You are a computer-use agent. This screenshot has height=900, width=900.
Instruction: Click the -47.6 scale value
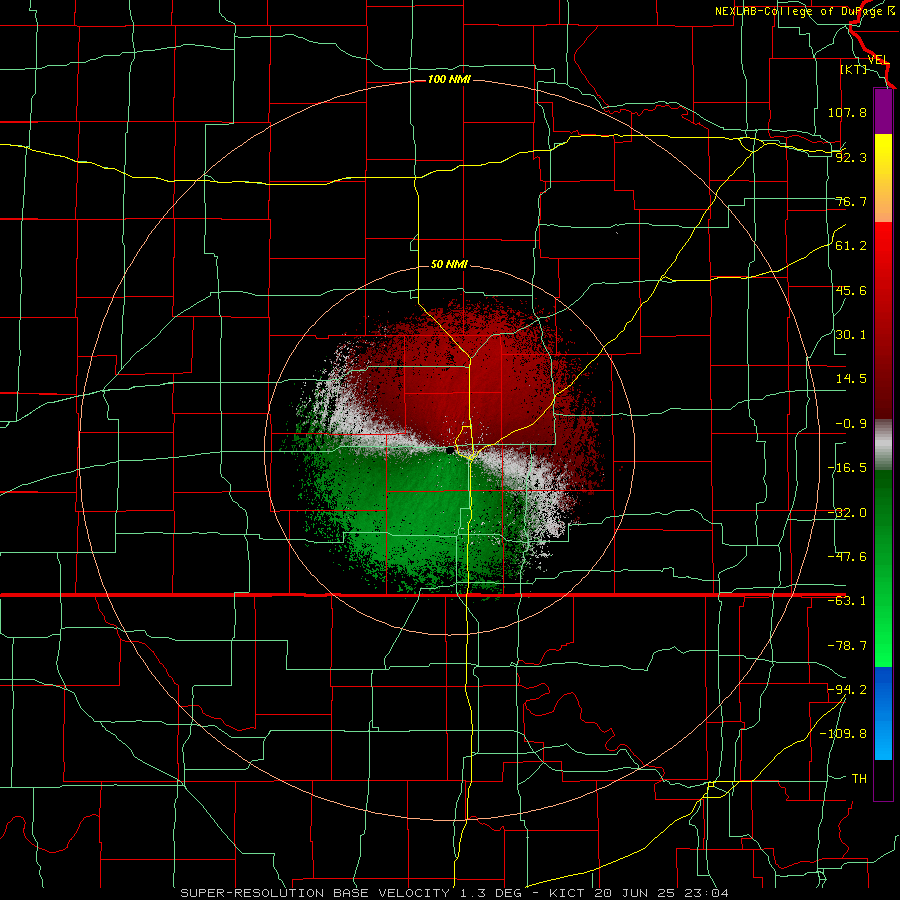(x=847, y=557)
